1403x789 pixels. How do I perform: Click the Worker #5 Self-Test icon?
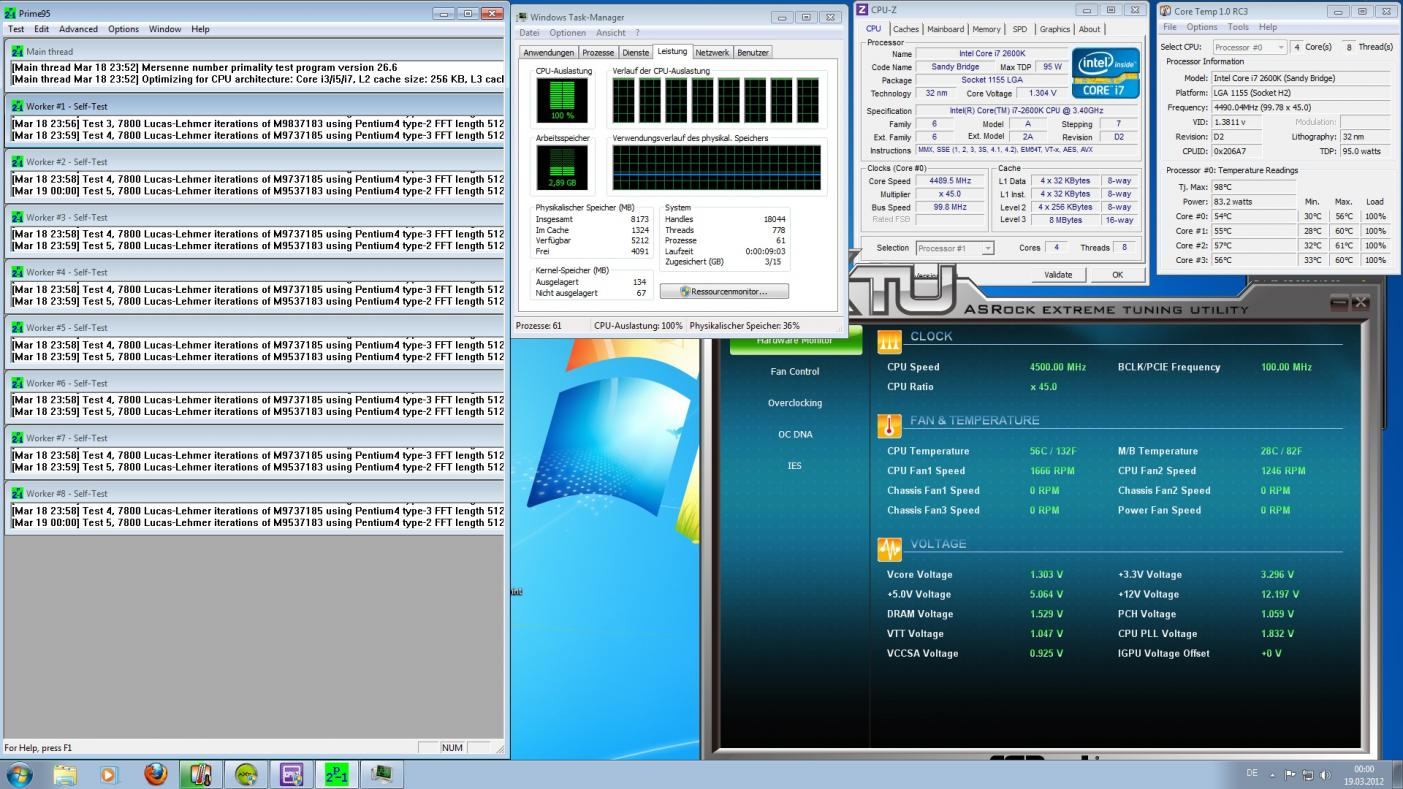(x=17, y=327)
